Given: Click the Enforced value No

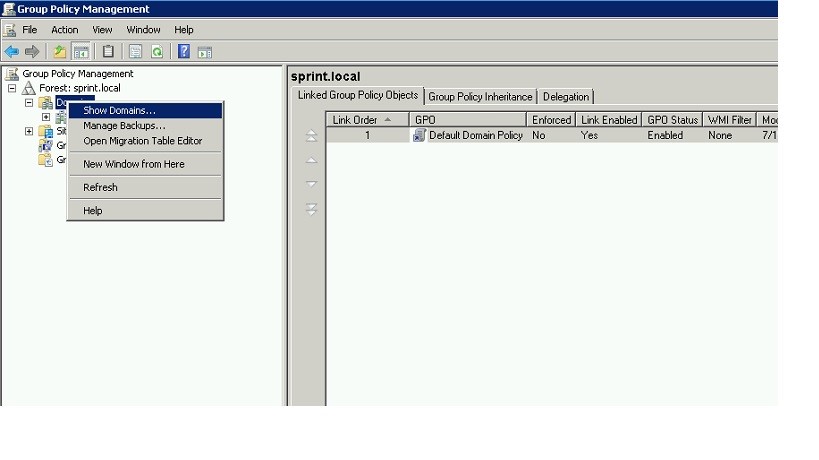Looking at the screenshot, I should point(539,135).
